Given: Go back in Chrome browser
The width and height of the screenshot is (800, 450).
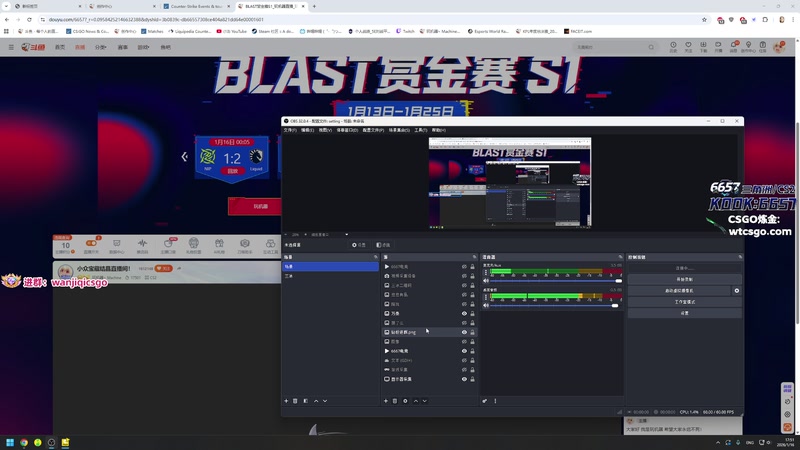Looking at the screenshot, I should (x=7, y=19).
